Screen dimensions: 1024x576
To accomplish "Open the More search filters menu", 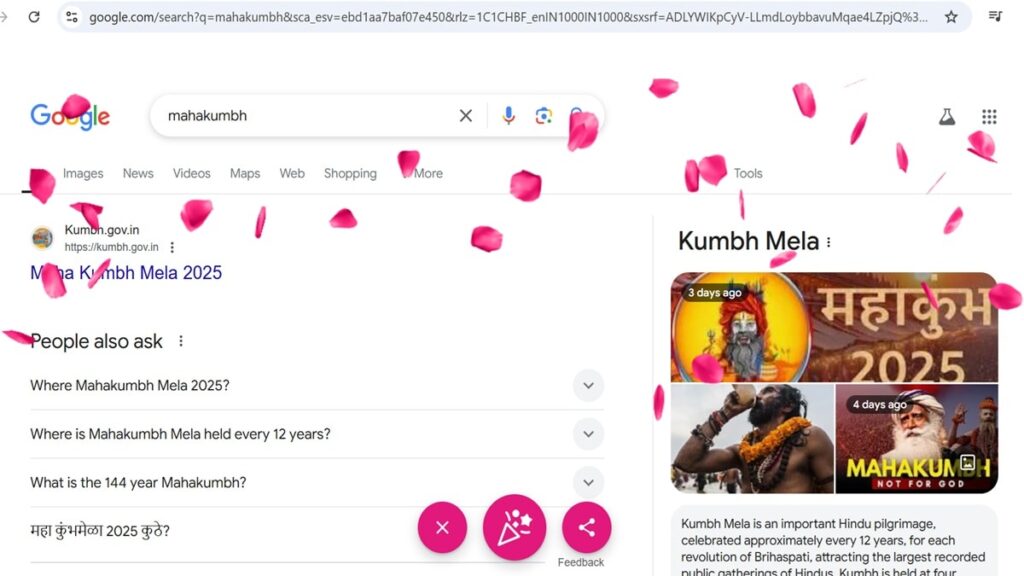I will (423, 173).
